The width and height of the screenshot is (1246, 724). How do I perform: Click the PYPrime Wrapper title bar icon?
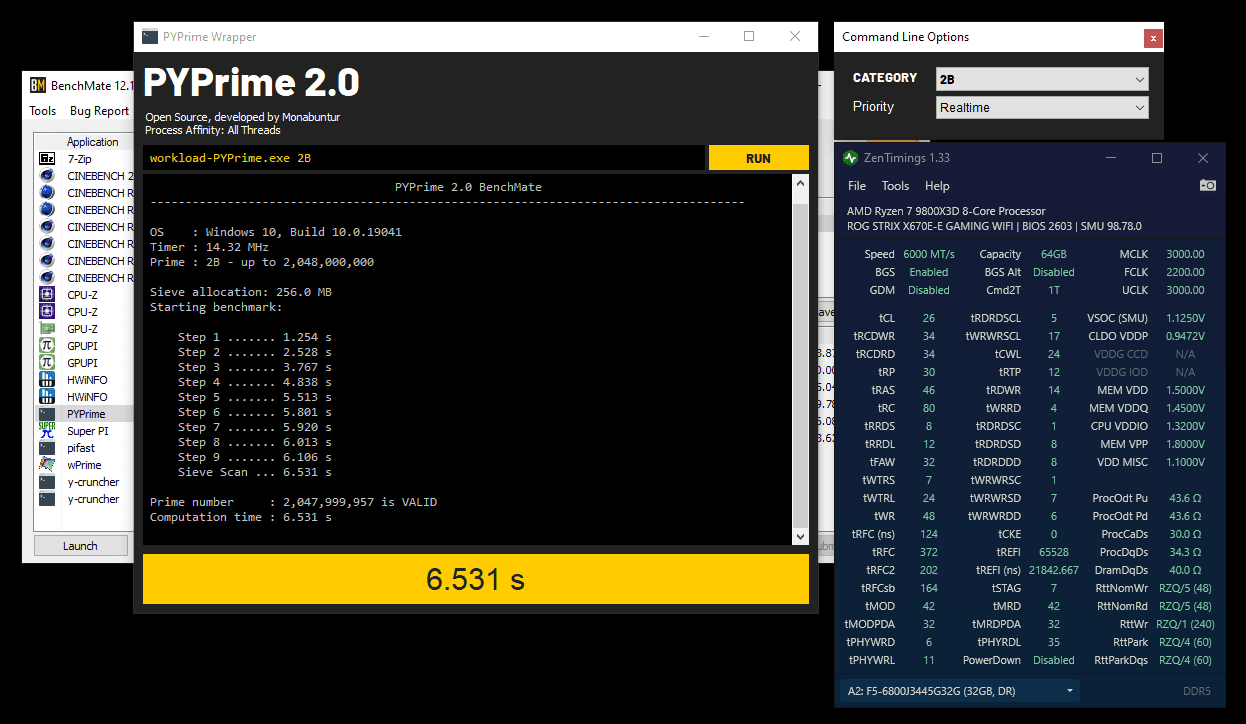[x=149, y=37]
